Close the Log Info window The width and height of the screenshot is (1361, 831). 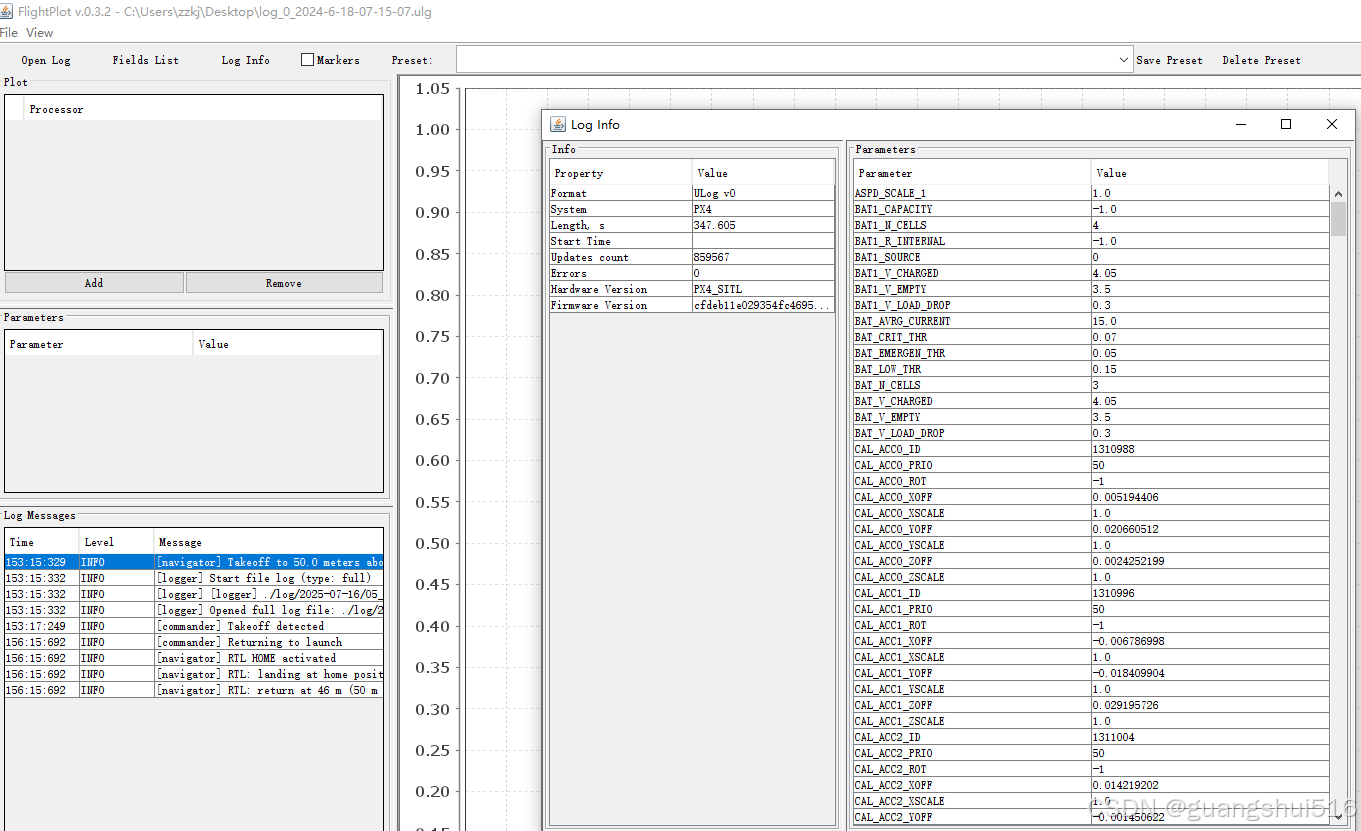1332,124
